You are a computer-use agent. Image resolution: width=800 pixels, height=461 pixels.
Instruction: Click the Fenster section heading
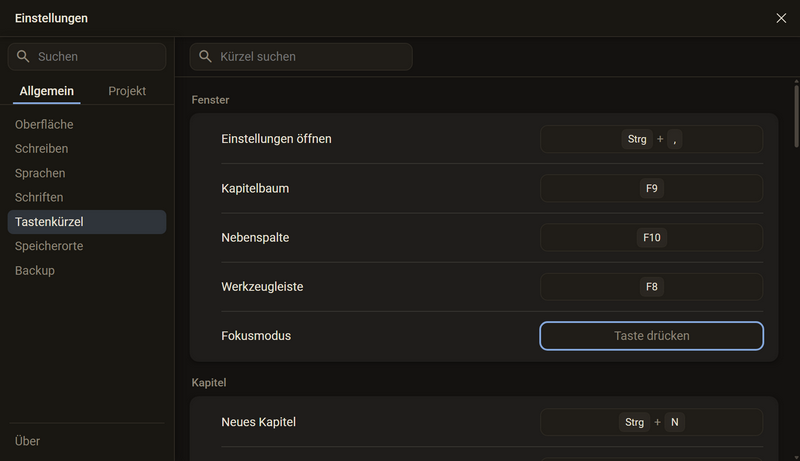210,100
